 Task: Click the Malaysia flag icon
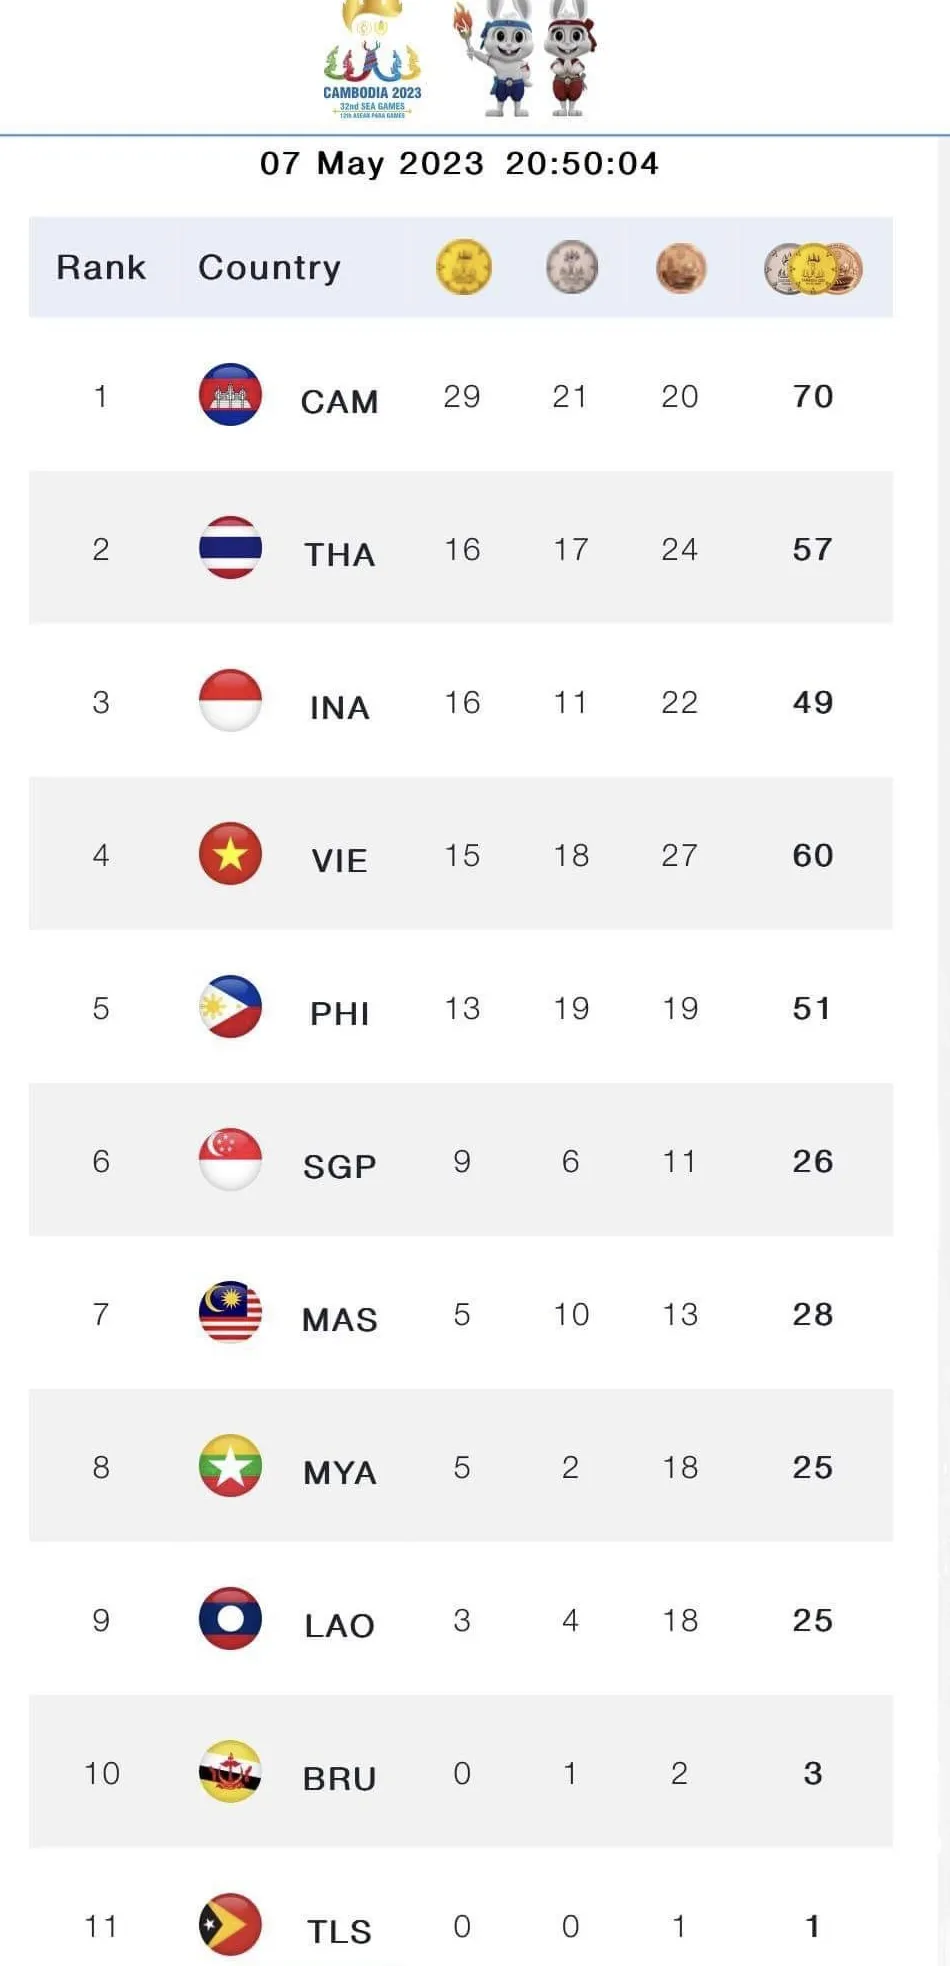230,1313
